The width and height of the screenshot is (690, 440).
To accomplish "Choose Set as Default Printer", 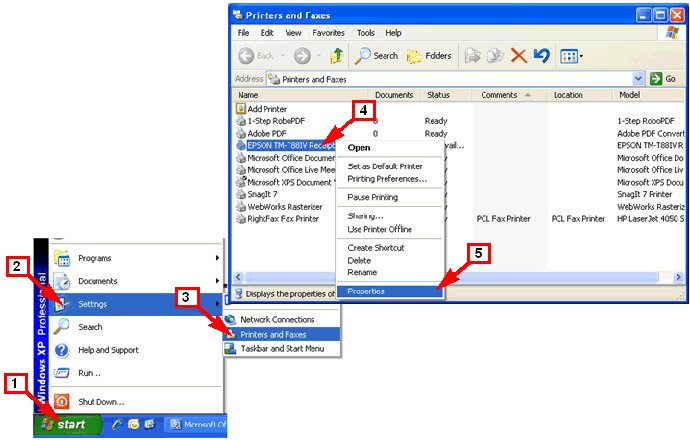I will pyautogui.click(x=389, y=166).
